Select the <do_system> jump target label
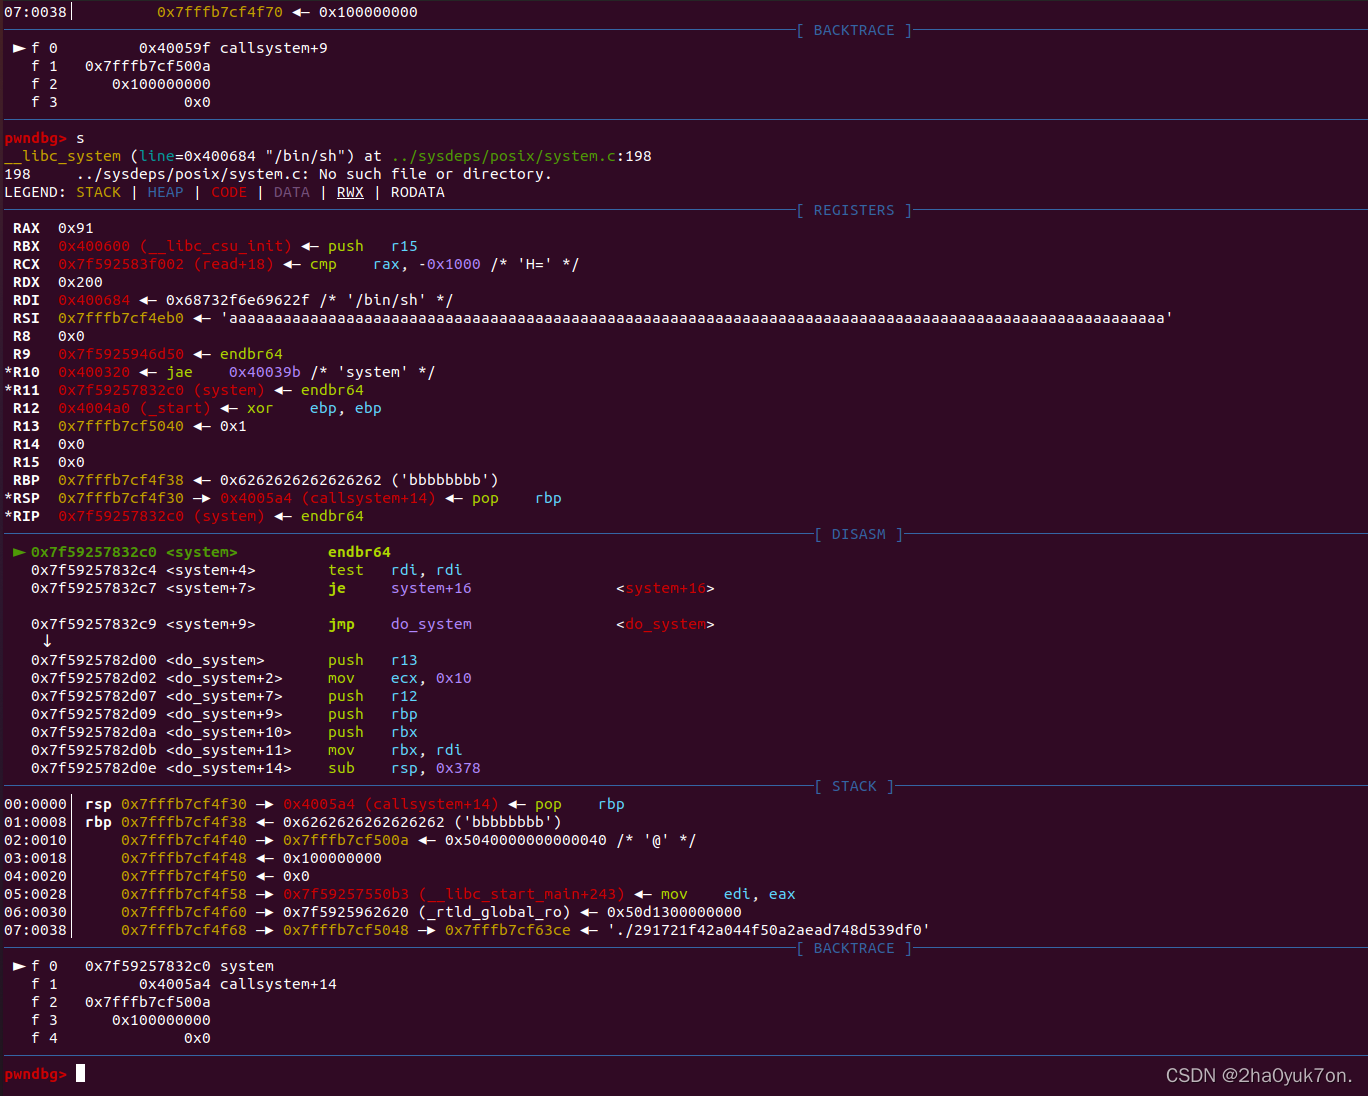 665,624
